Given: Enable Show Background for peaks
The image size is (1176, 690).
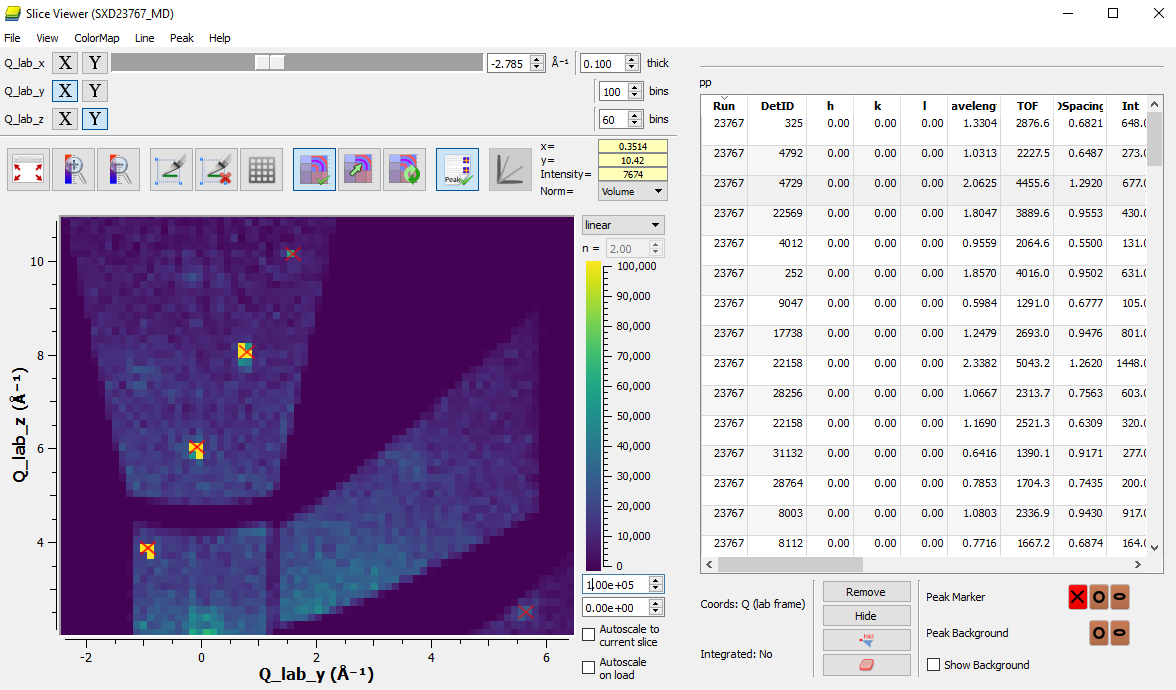Looking at the screenshot, I should click(x=934, y=664).
